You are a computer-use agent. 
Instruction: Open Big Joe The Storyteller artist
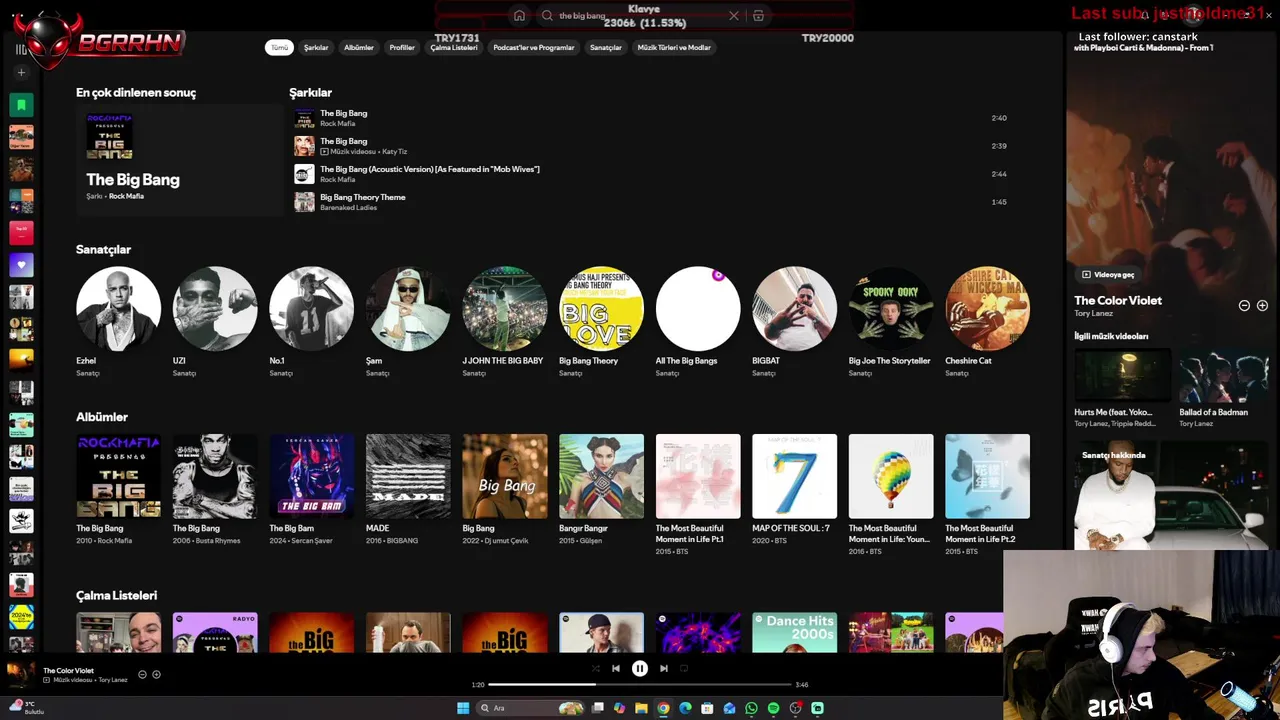coord(891,308)
